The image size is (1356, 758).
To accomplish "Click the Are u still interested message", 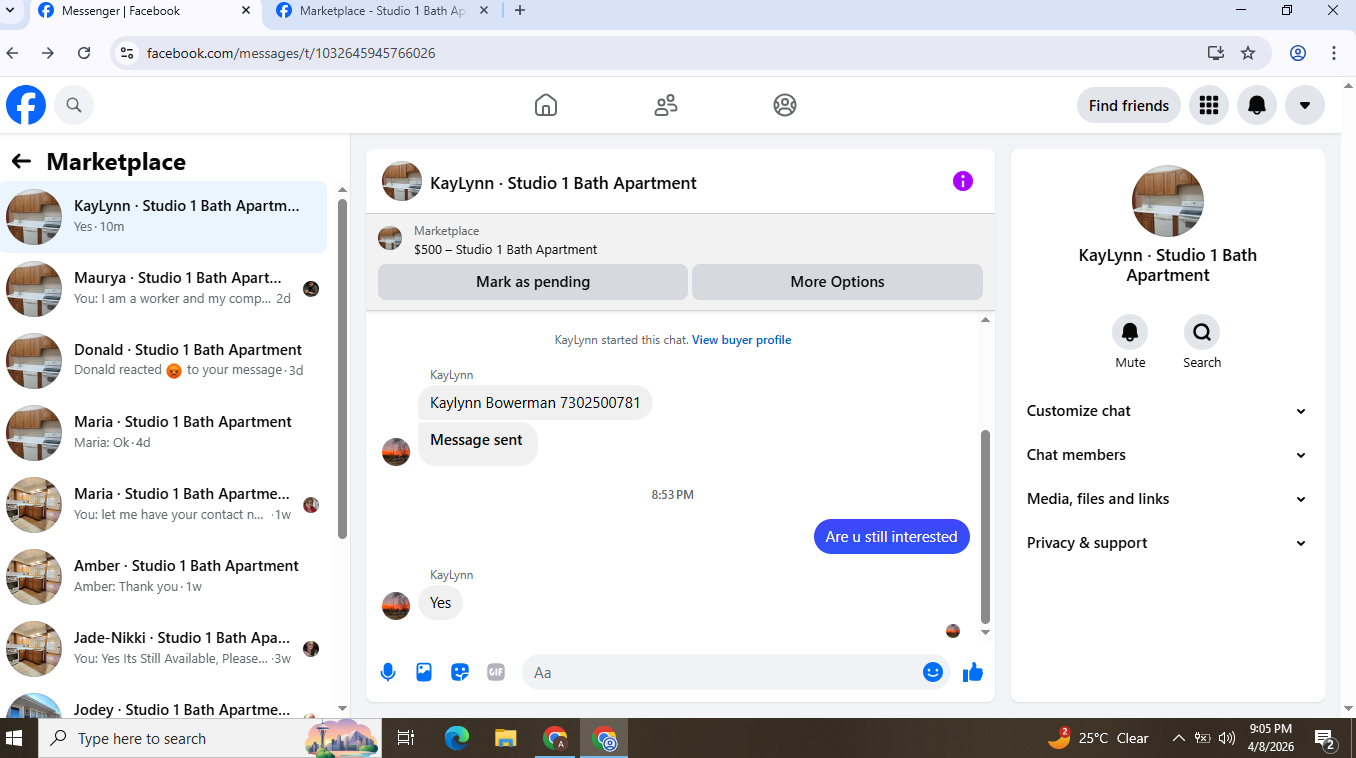I will click(891, 537).
